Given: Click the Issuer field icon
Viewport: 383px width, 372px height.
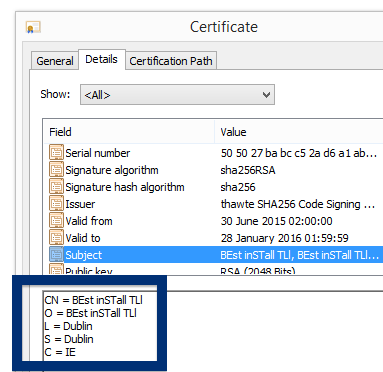Looking at the screenshot, I should (x=56, y=204).
